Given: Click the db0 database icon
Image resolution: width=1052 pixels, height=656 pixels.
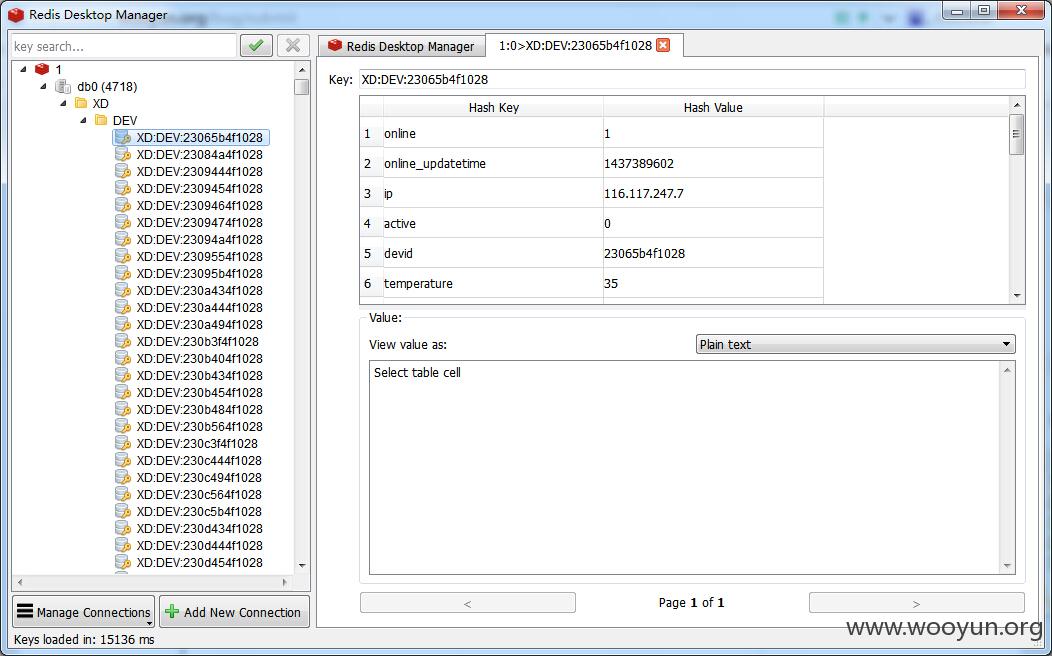Looking at the screenshot, I should tap(63, 86).
